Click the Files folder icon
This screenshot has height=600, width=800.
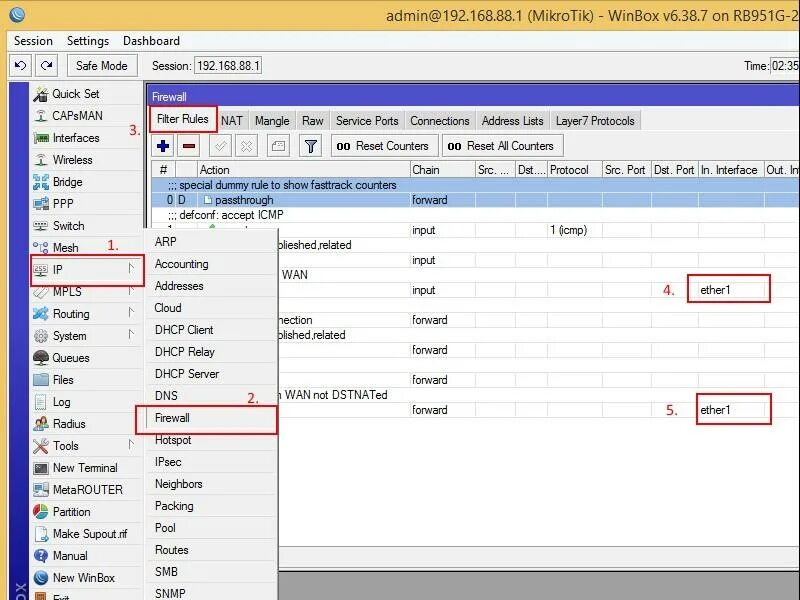[41, 380]
